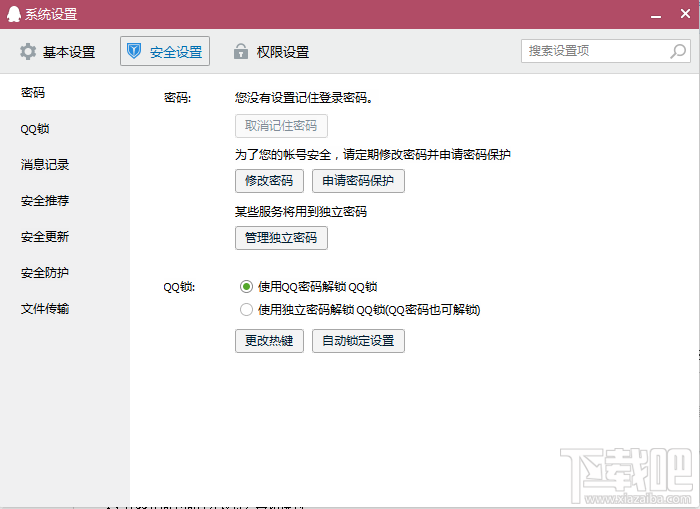Select 使用QQ密码解锁QQ锁 radio option
Viewport: 700px width, 509px height.
tap(246, 287)
